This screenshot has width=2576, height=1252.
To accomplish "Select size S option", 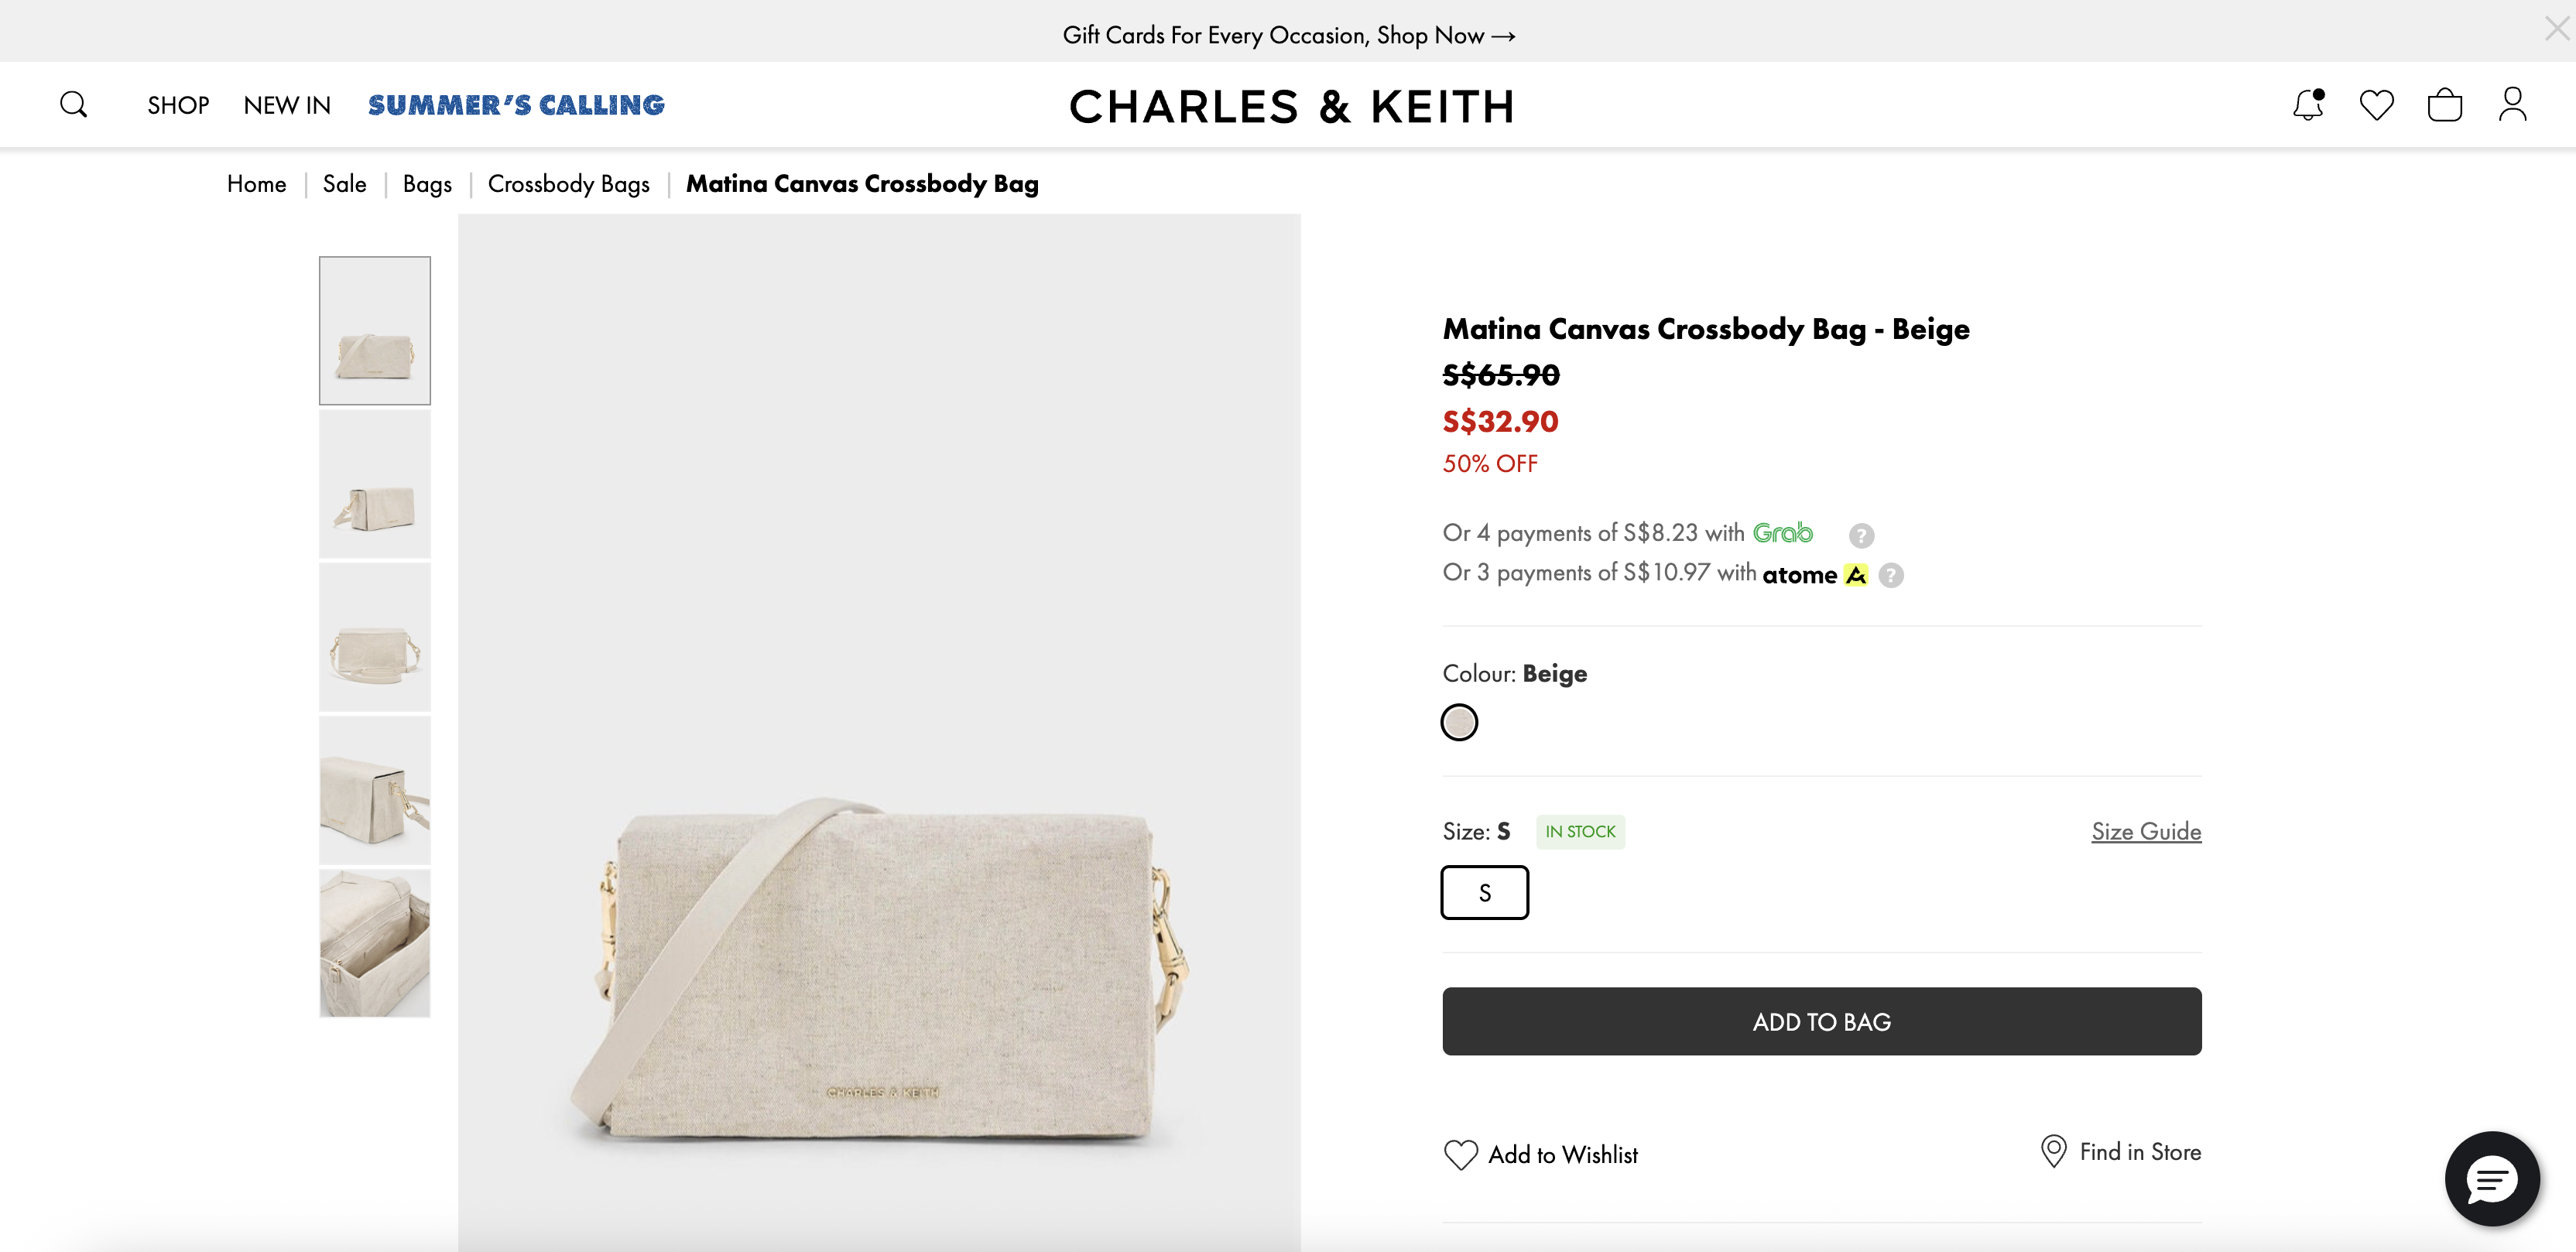I will (1484, 892).
